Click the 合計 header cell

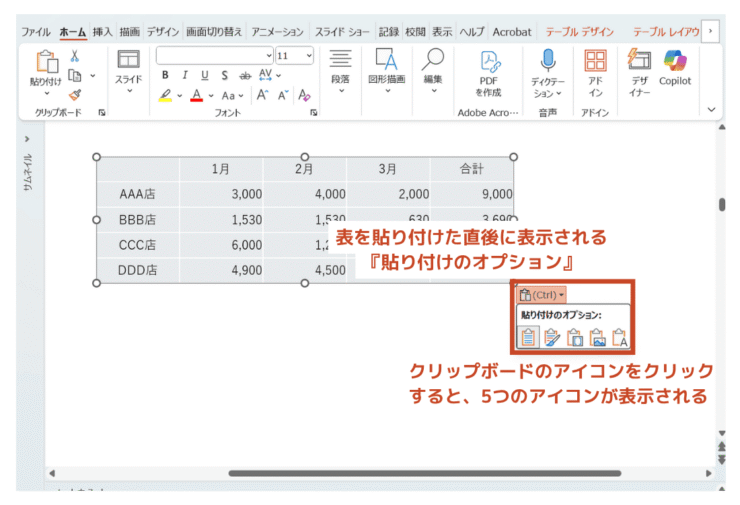click(x=471, y=168)
